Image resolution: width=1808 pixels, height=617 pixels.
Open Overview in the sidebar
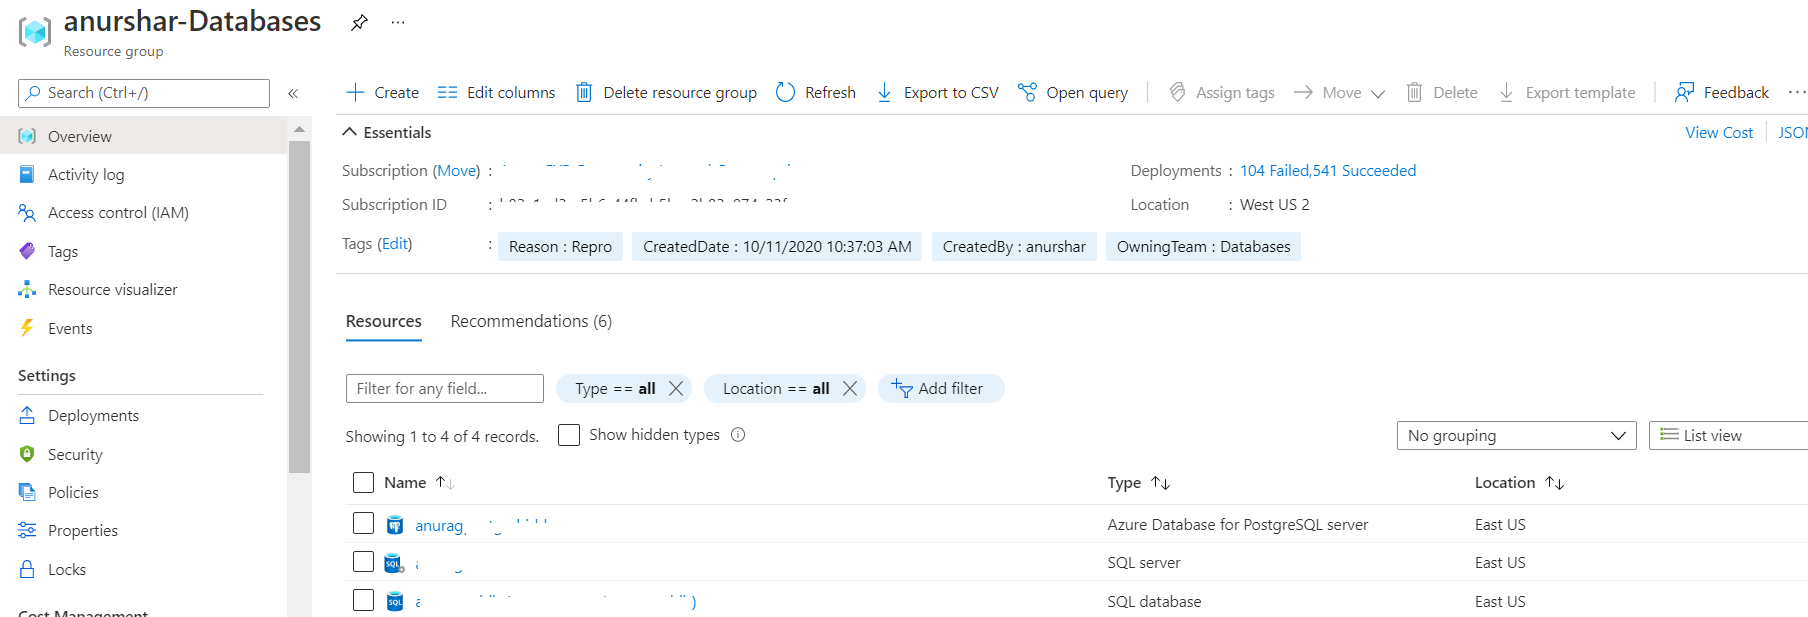point(143,136)
